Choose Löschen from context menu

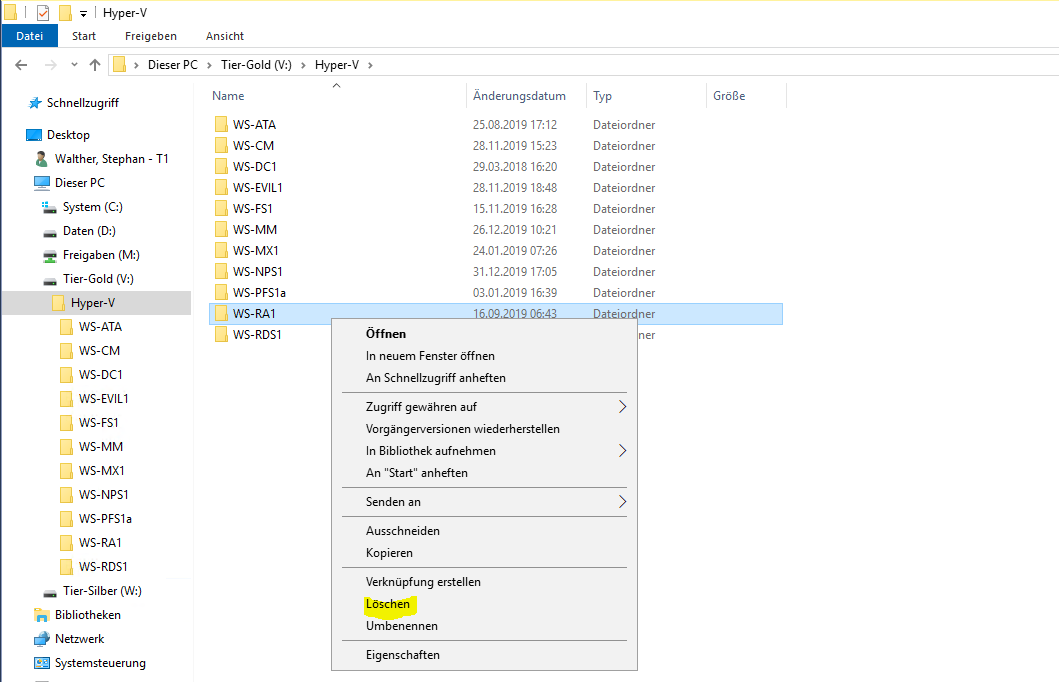(484, 604)
